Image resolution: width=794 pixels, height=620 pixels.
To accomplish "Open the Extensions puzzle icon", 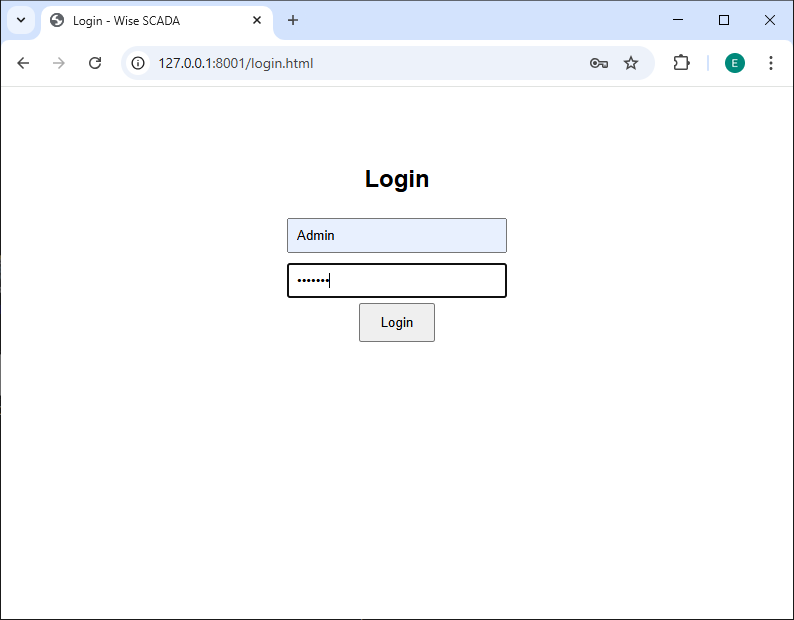I will point(681,63).
